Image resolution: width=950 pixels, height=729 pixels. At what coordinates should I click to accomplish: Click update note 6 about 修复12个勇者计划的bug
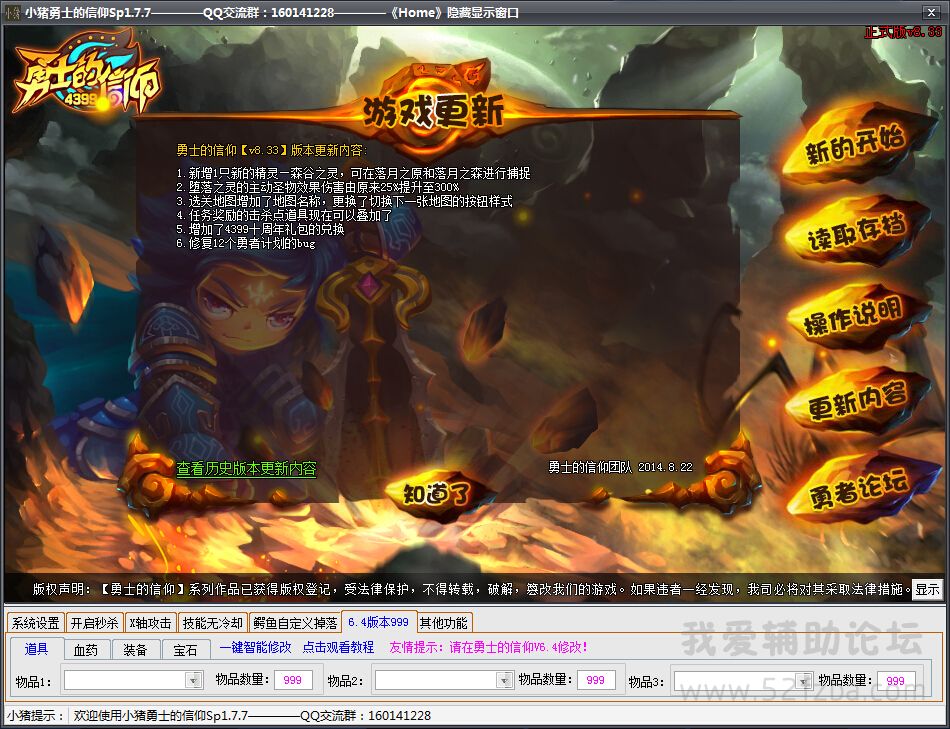[x=246, y=243]
